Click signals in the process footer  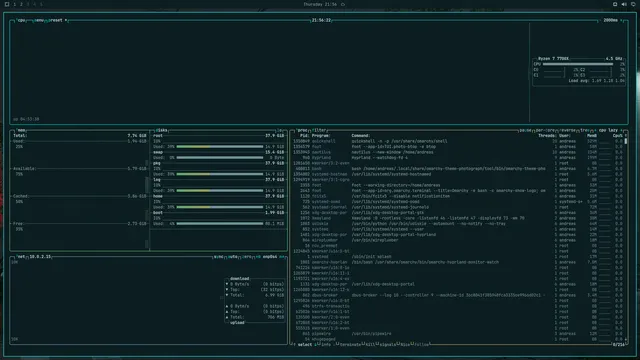pos(387,344)
